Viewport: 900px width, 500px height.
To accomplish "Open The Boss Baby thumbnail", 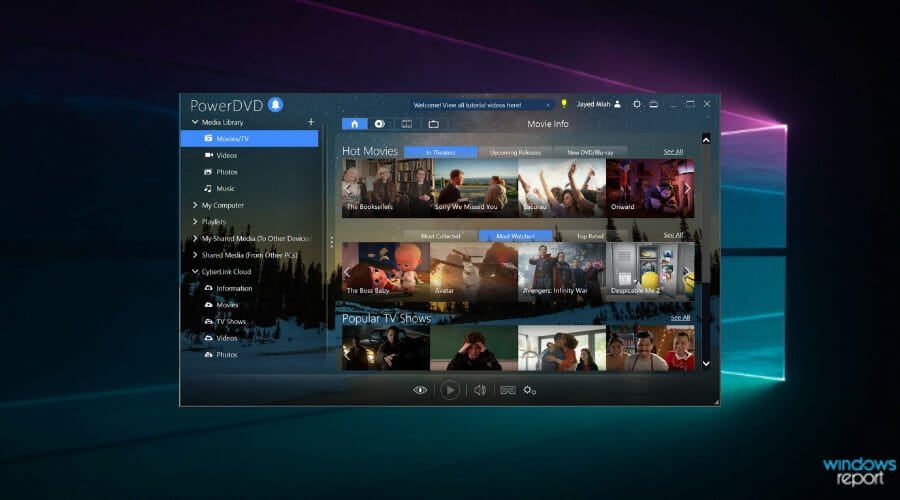I will (x=386, y=272).
